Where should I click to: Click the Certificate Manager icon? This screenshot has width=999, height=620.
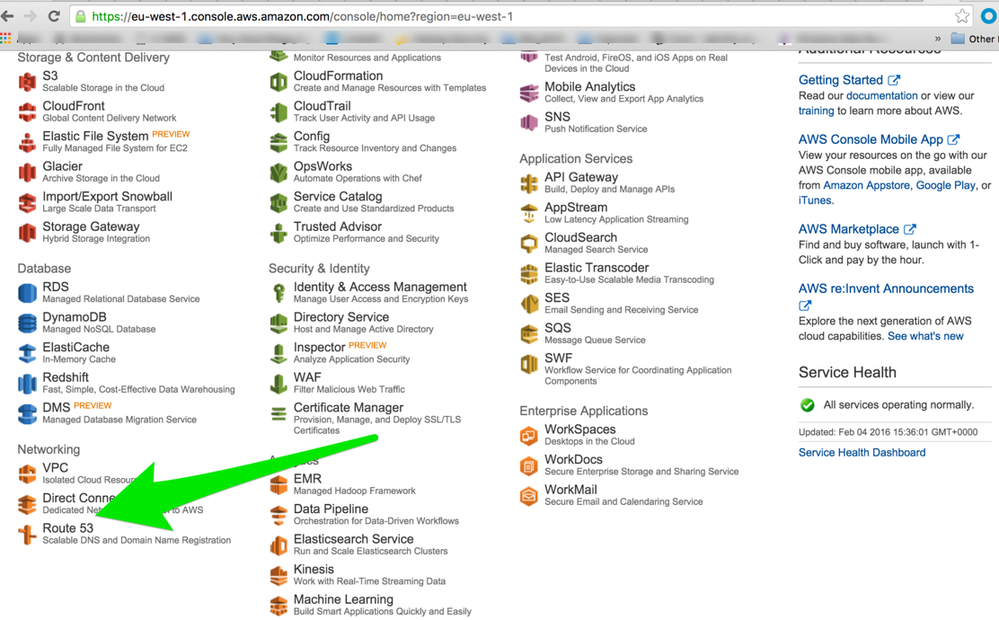coord(278,414)
